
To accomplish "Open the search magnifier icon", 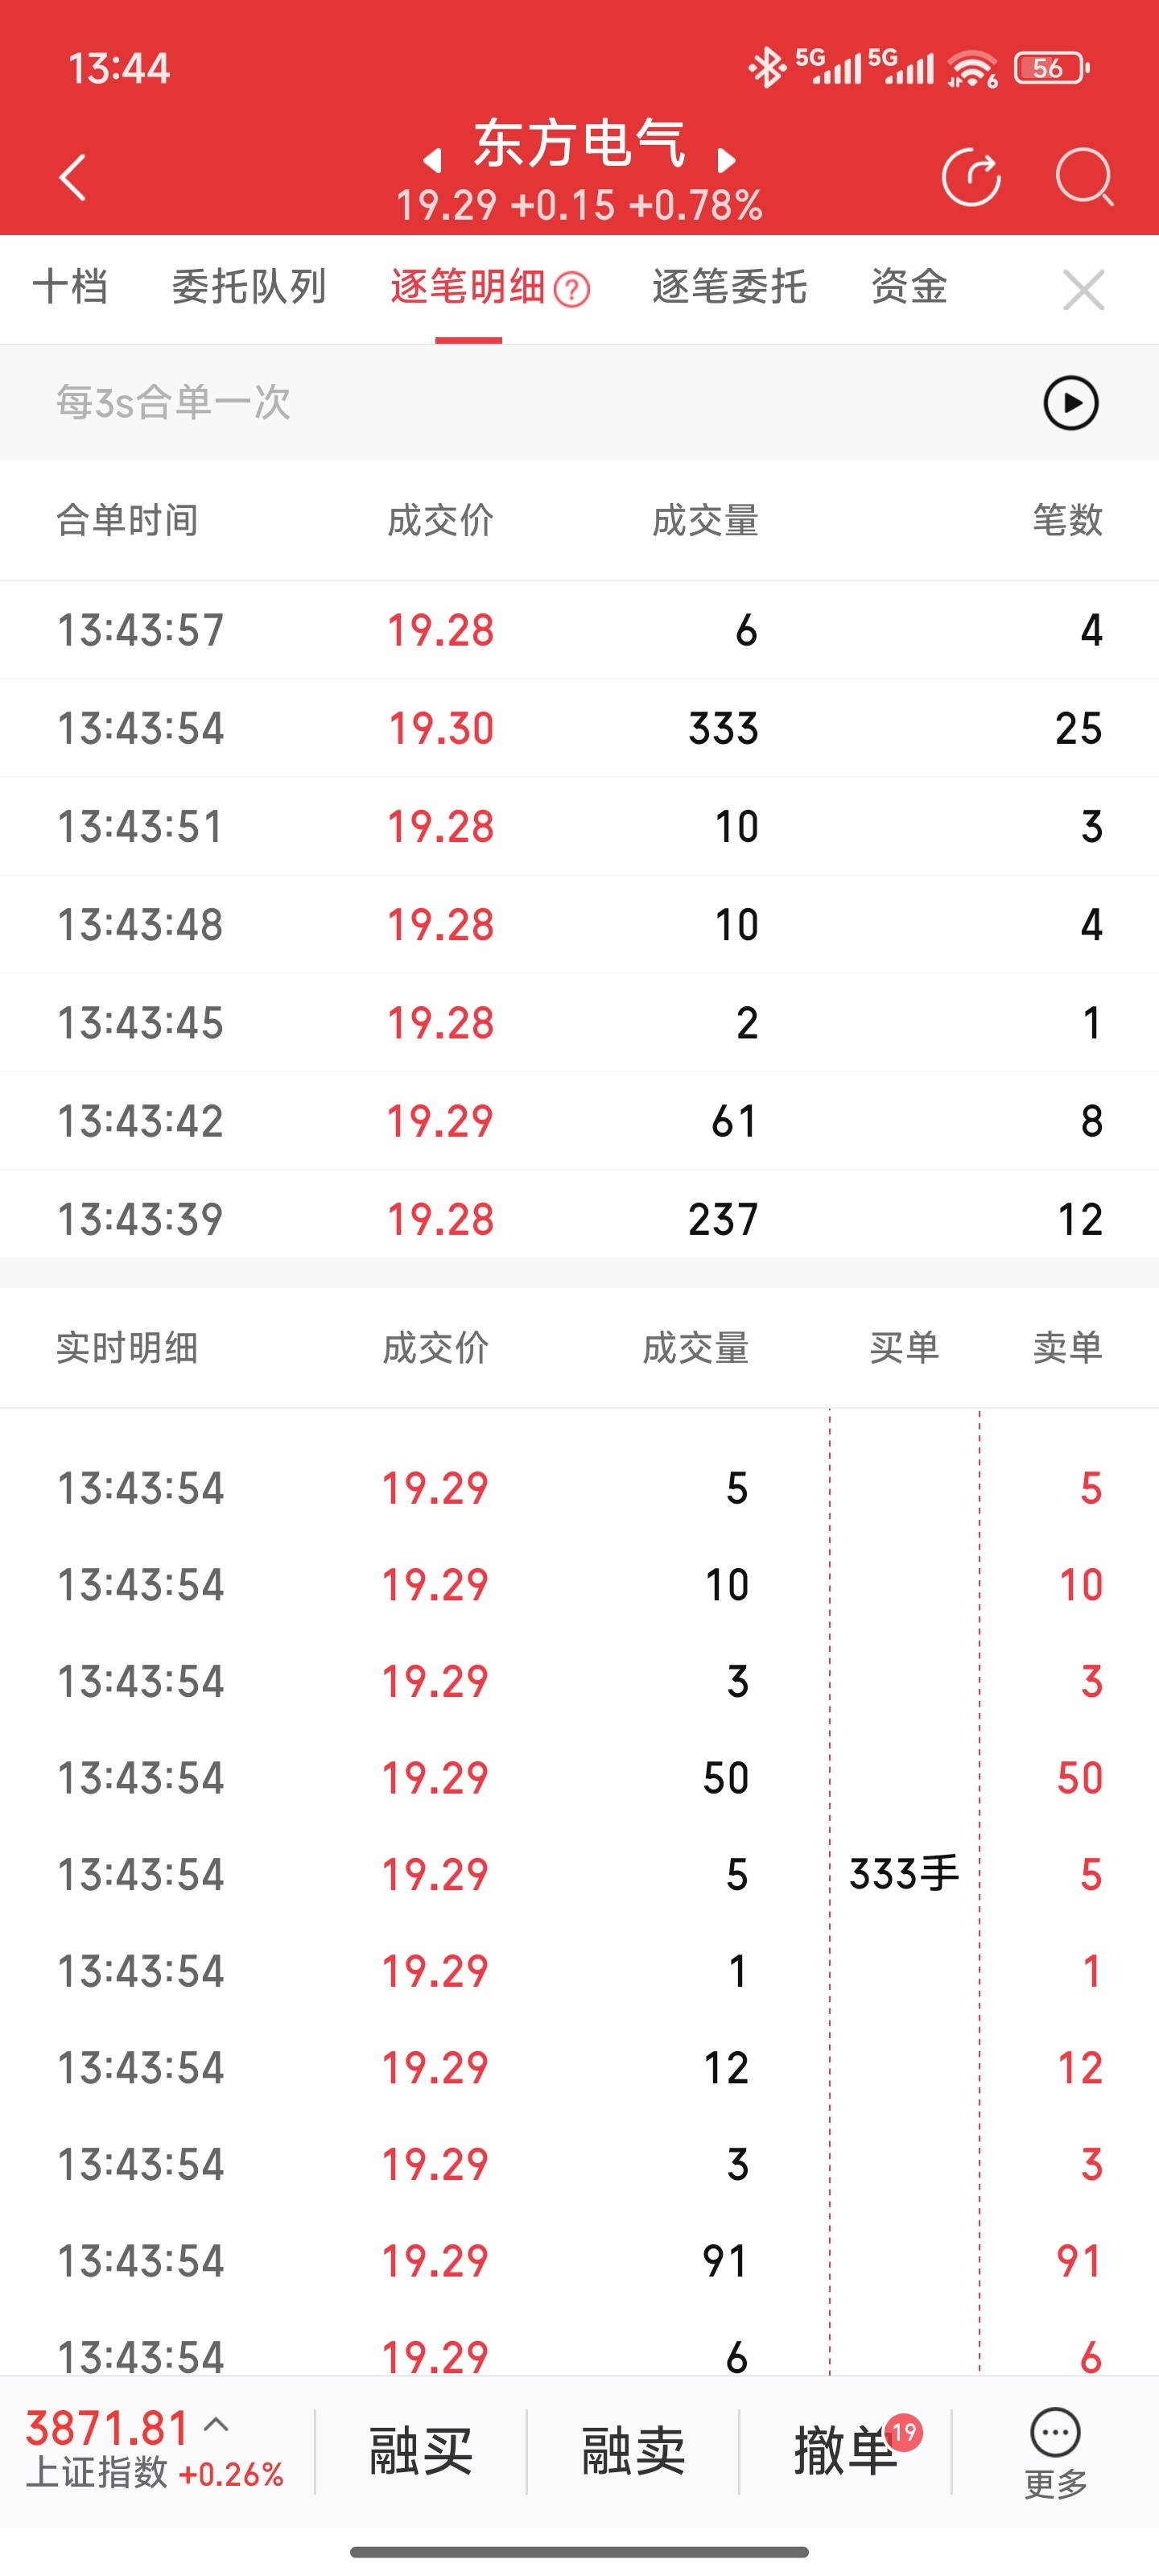I will [x=1084, y=178].
